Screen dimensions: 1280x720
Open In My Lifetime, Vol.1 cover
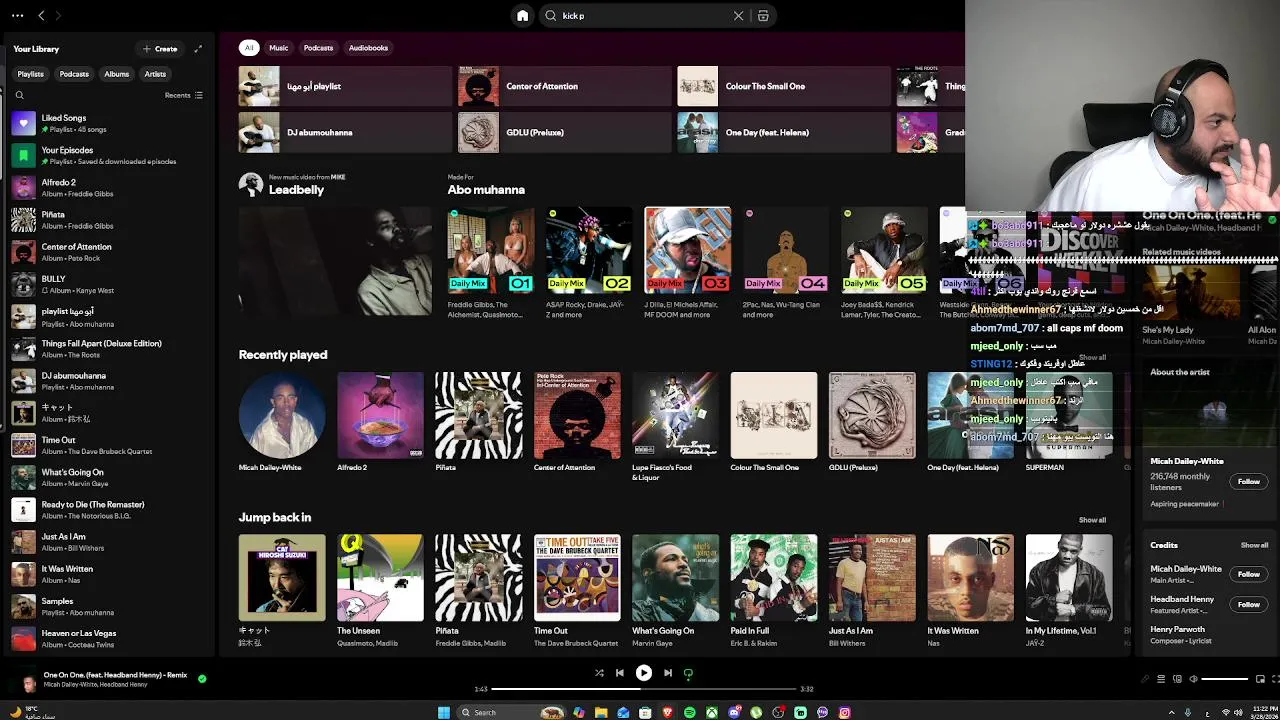pyautogui.click(x=1069, y=578)
